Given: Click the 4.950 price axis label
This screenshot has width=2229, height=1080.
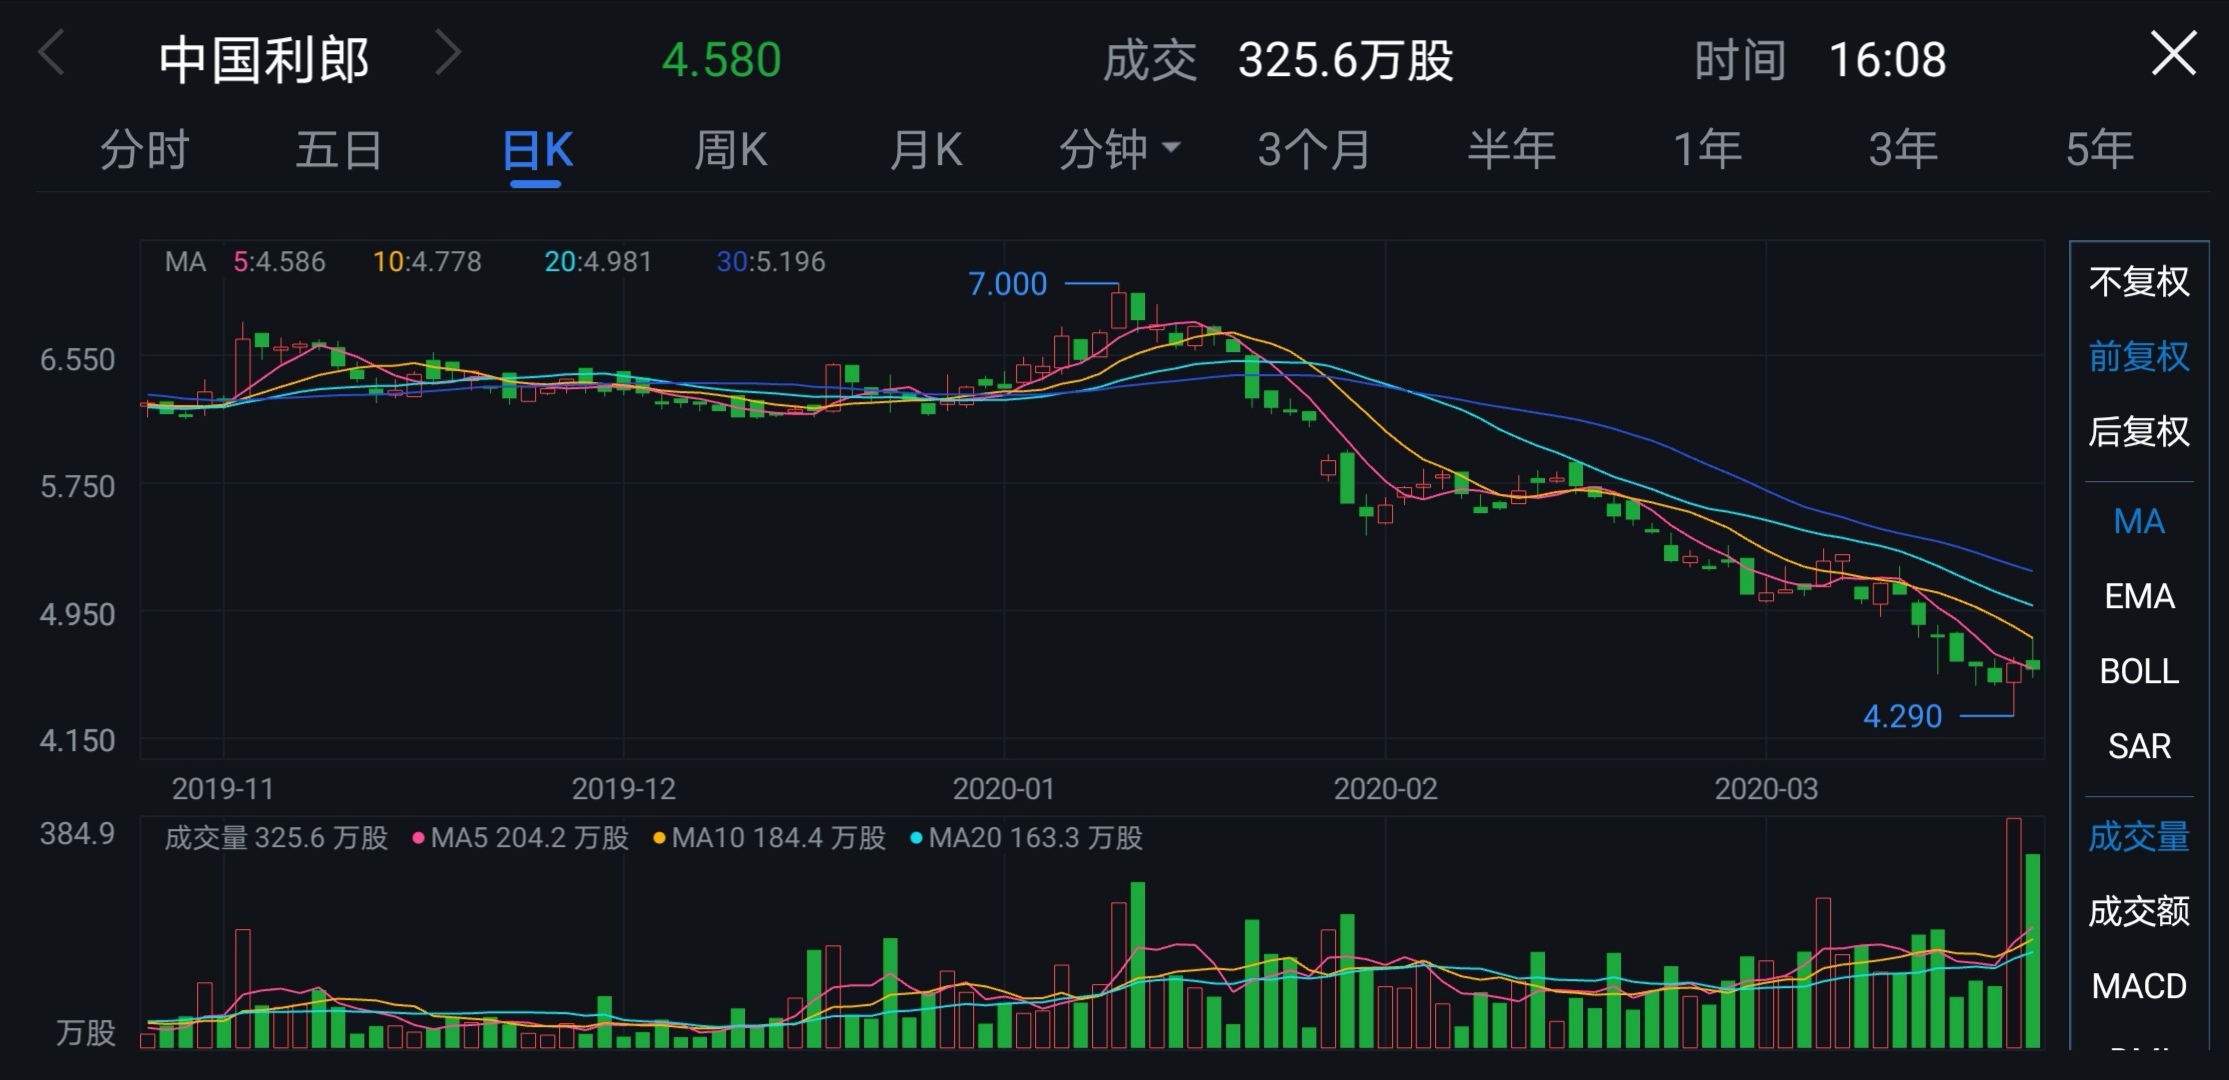Looking at the screenshot, I should pos(77,614).
